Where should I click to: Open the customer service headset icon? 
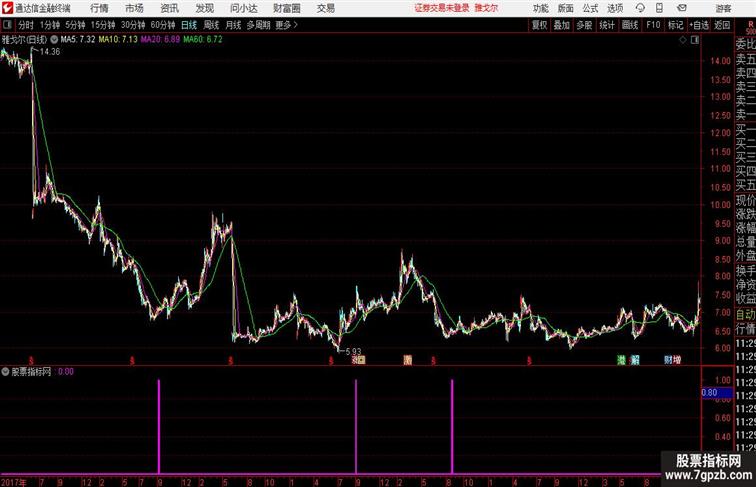pos(640,8)
